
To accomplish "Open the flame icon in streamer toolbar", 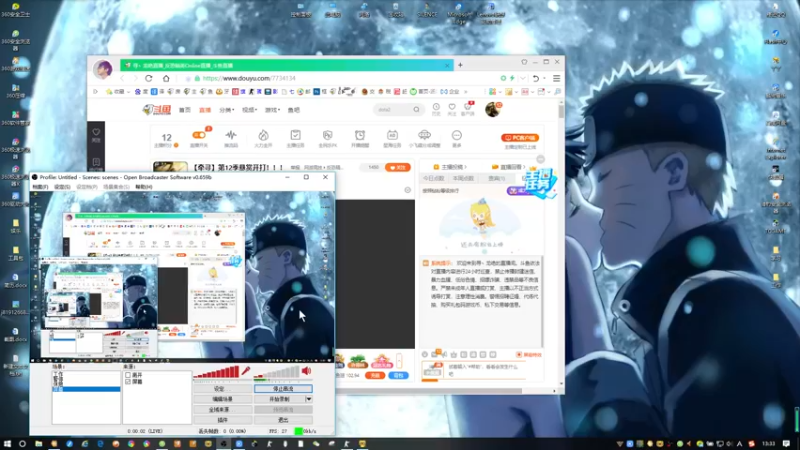I will click(263, 135).
